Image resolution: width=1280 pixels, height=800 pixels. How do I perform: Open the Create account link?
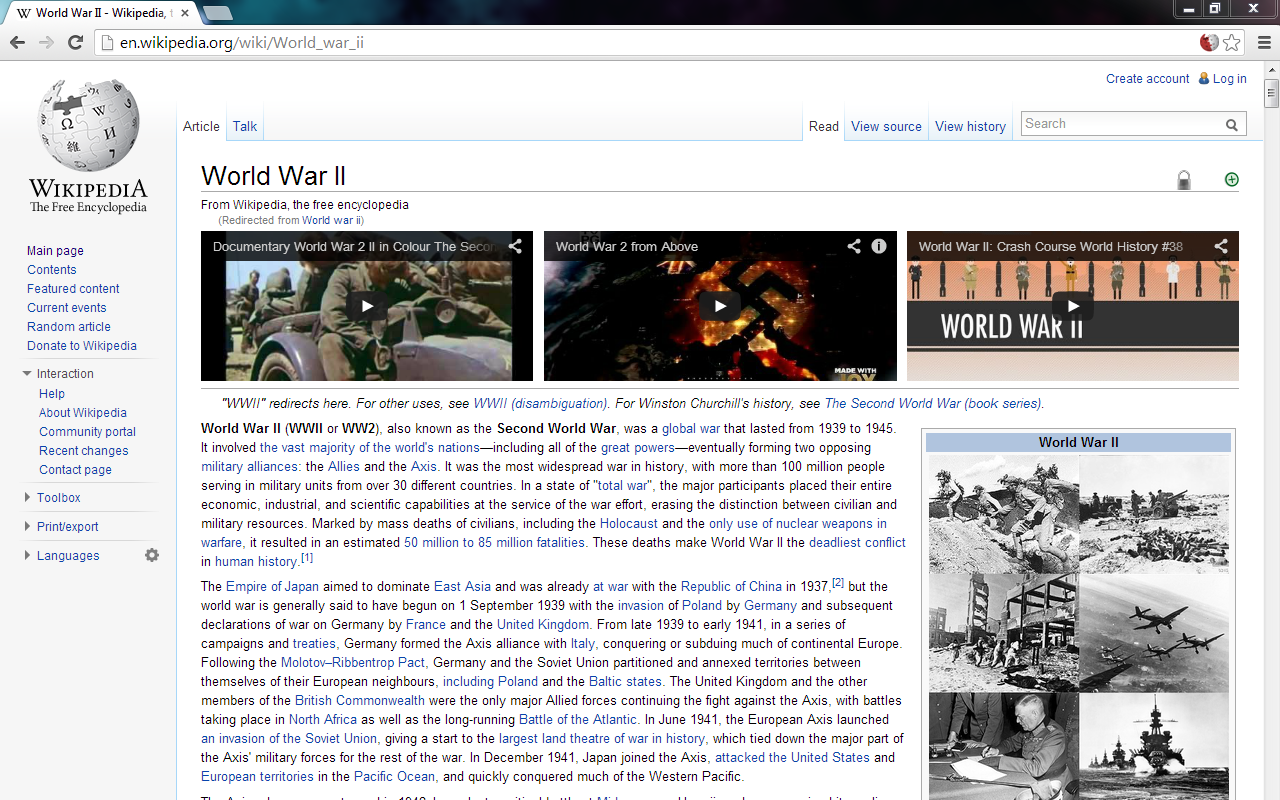1147,79
